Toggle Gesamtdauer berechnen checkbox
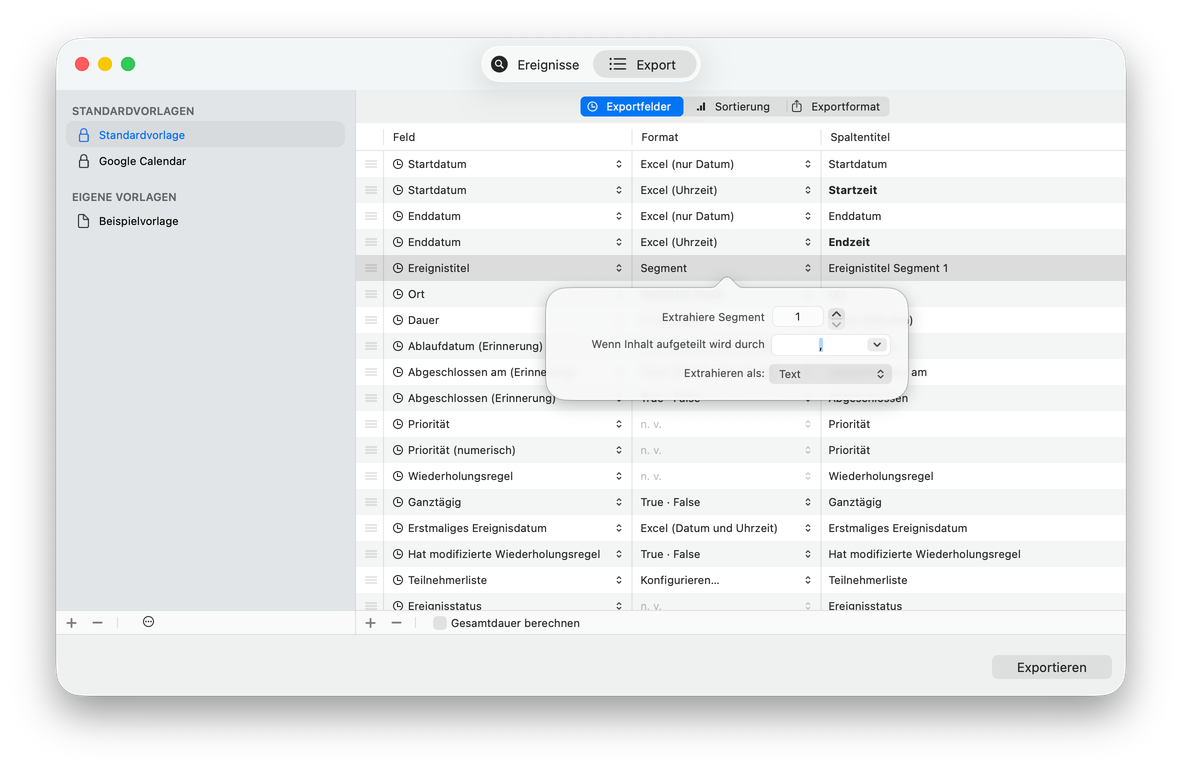 439,623
